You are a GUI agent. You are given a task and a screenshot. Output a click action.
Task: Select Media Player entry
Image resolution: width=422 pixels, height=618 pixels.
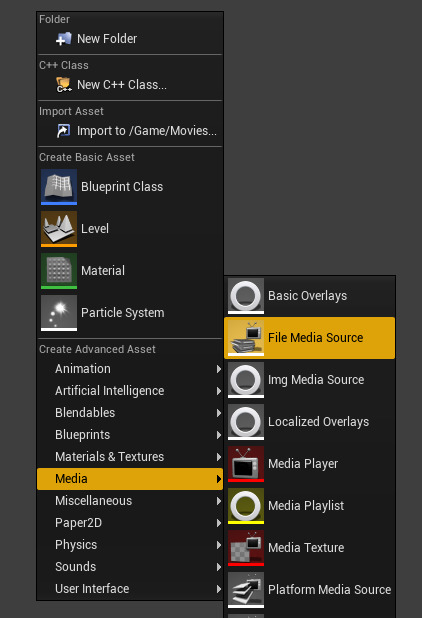tap(310, 464)
